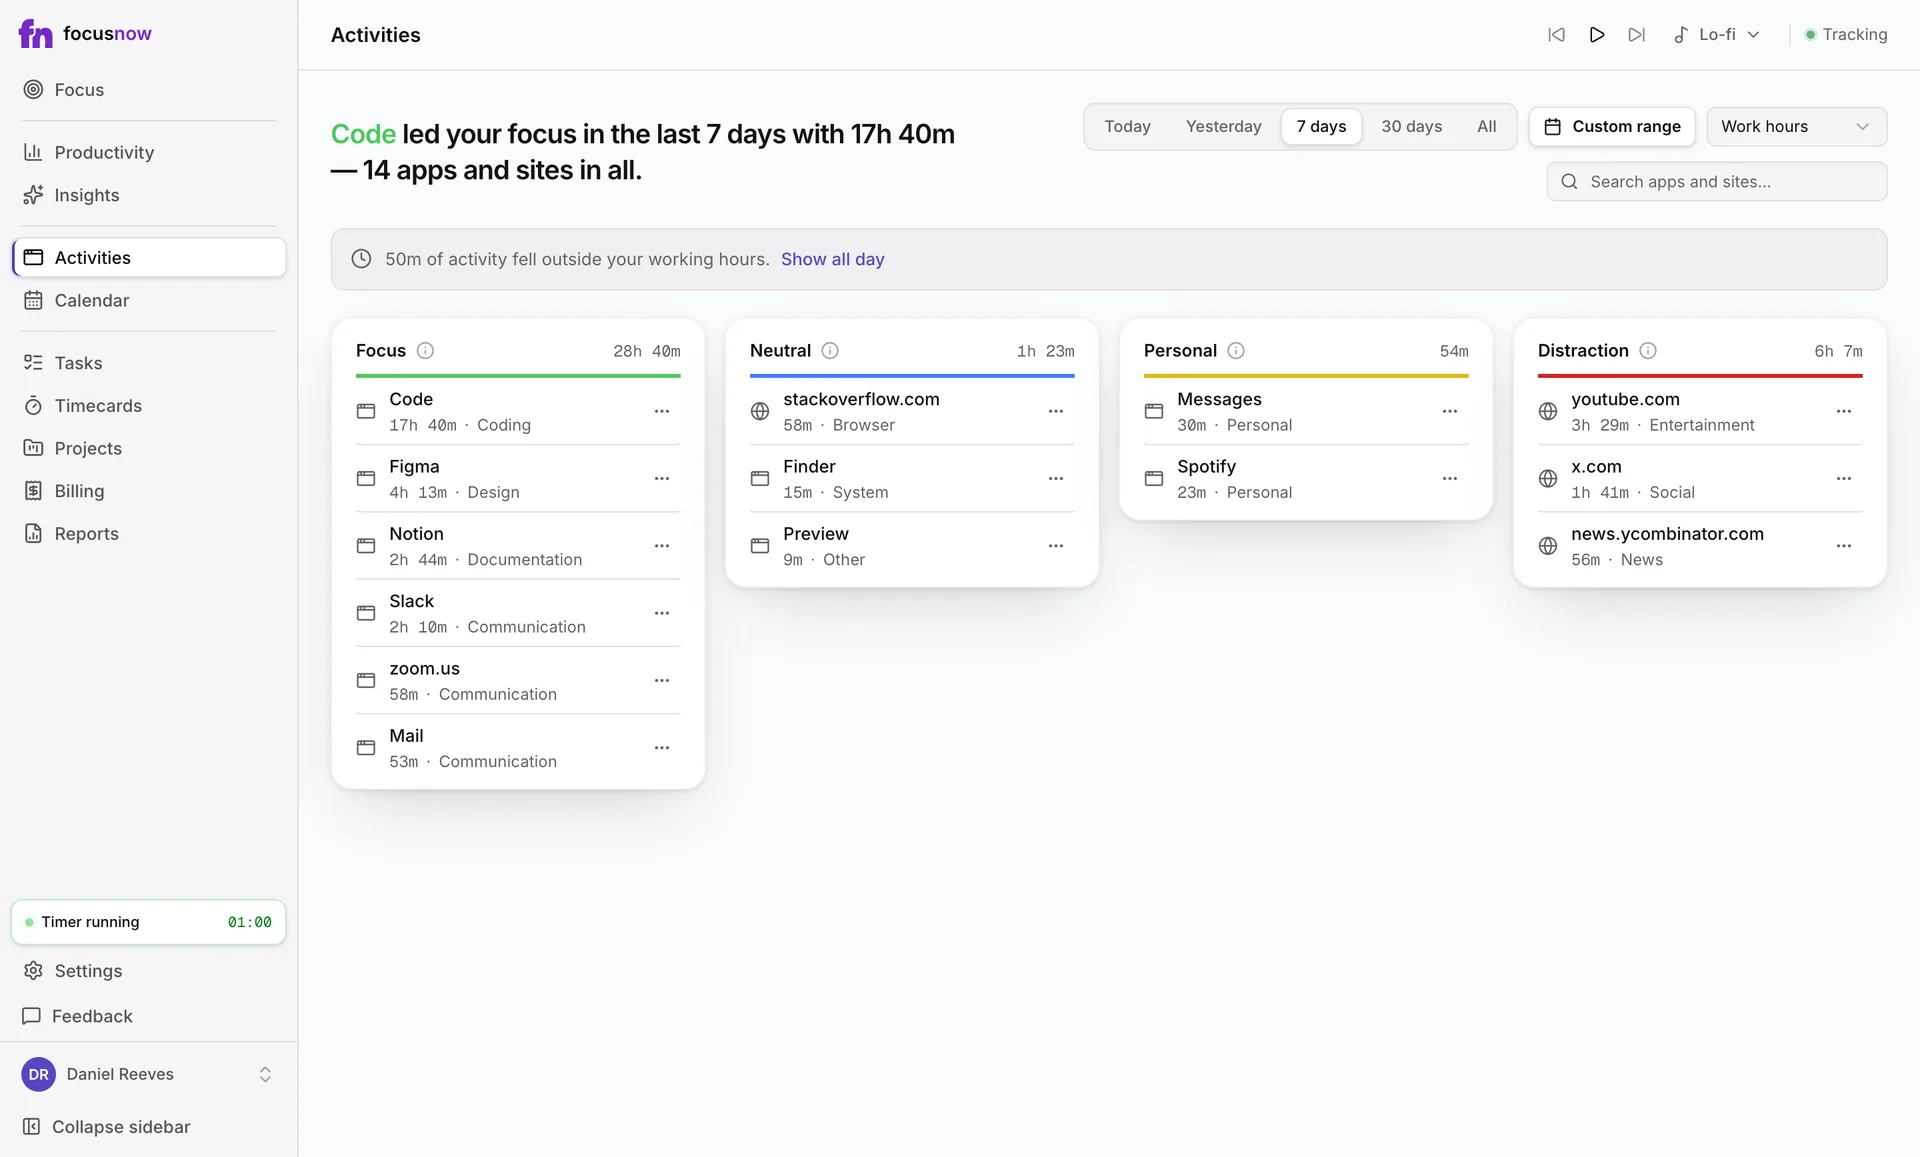The width and height of the screenshot is (1920, 1157).
Task: Open more options for Code
Action: click(x=662, y=412)
